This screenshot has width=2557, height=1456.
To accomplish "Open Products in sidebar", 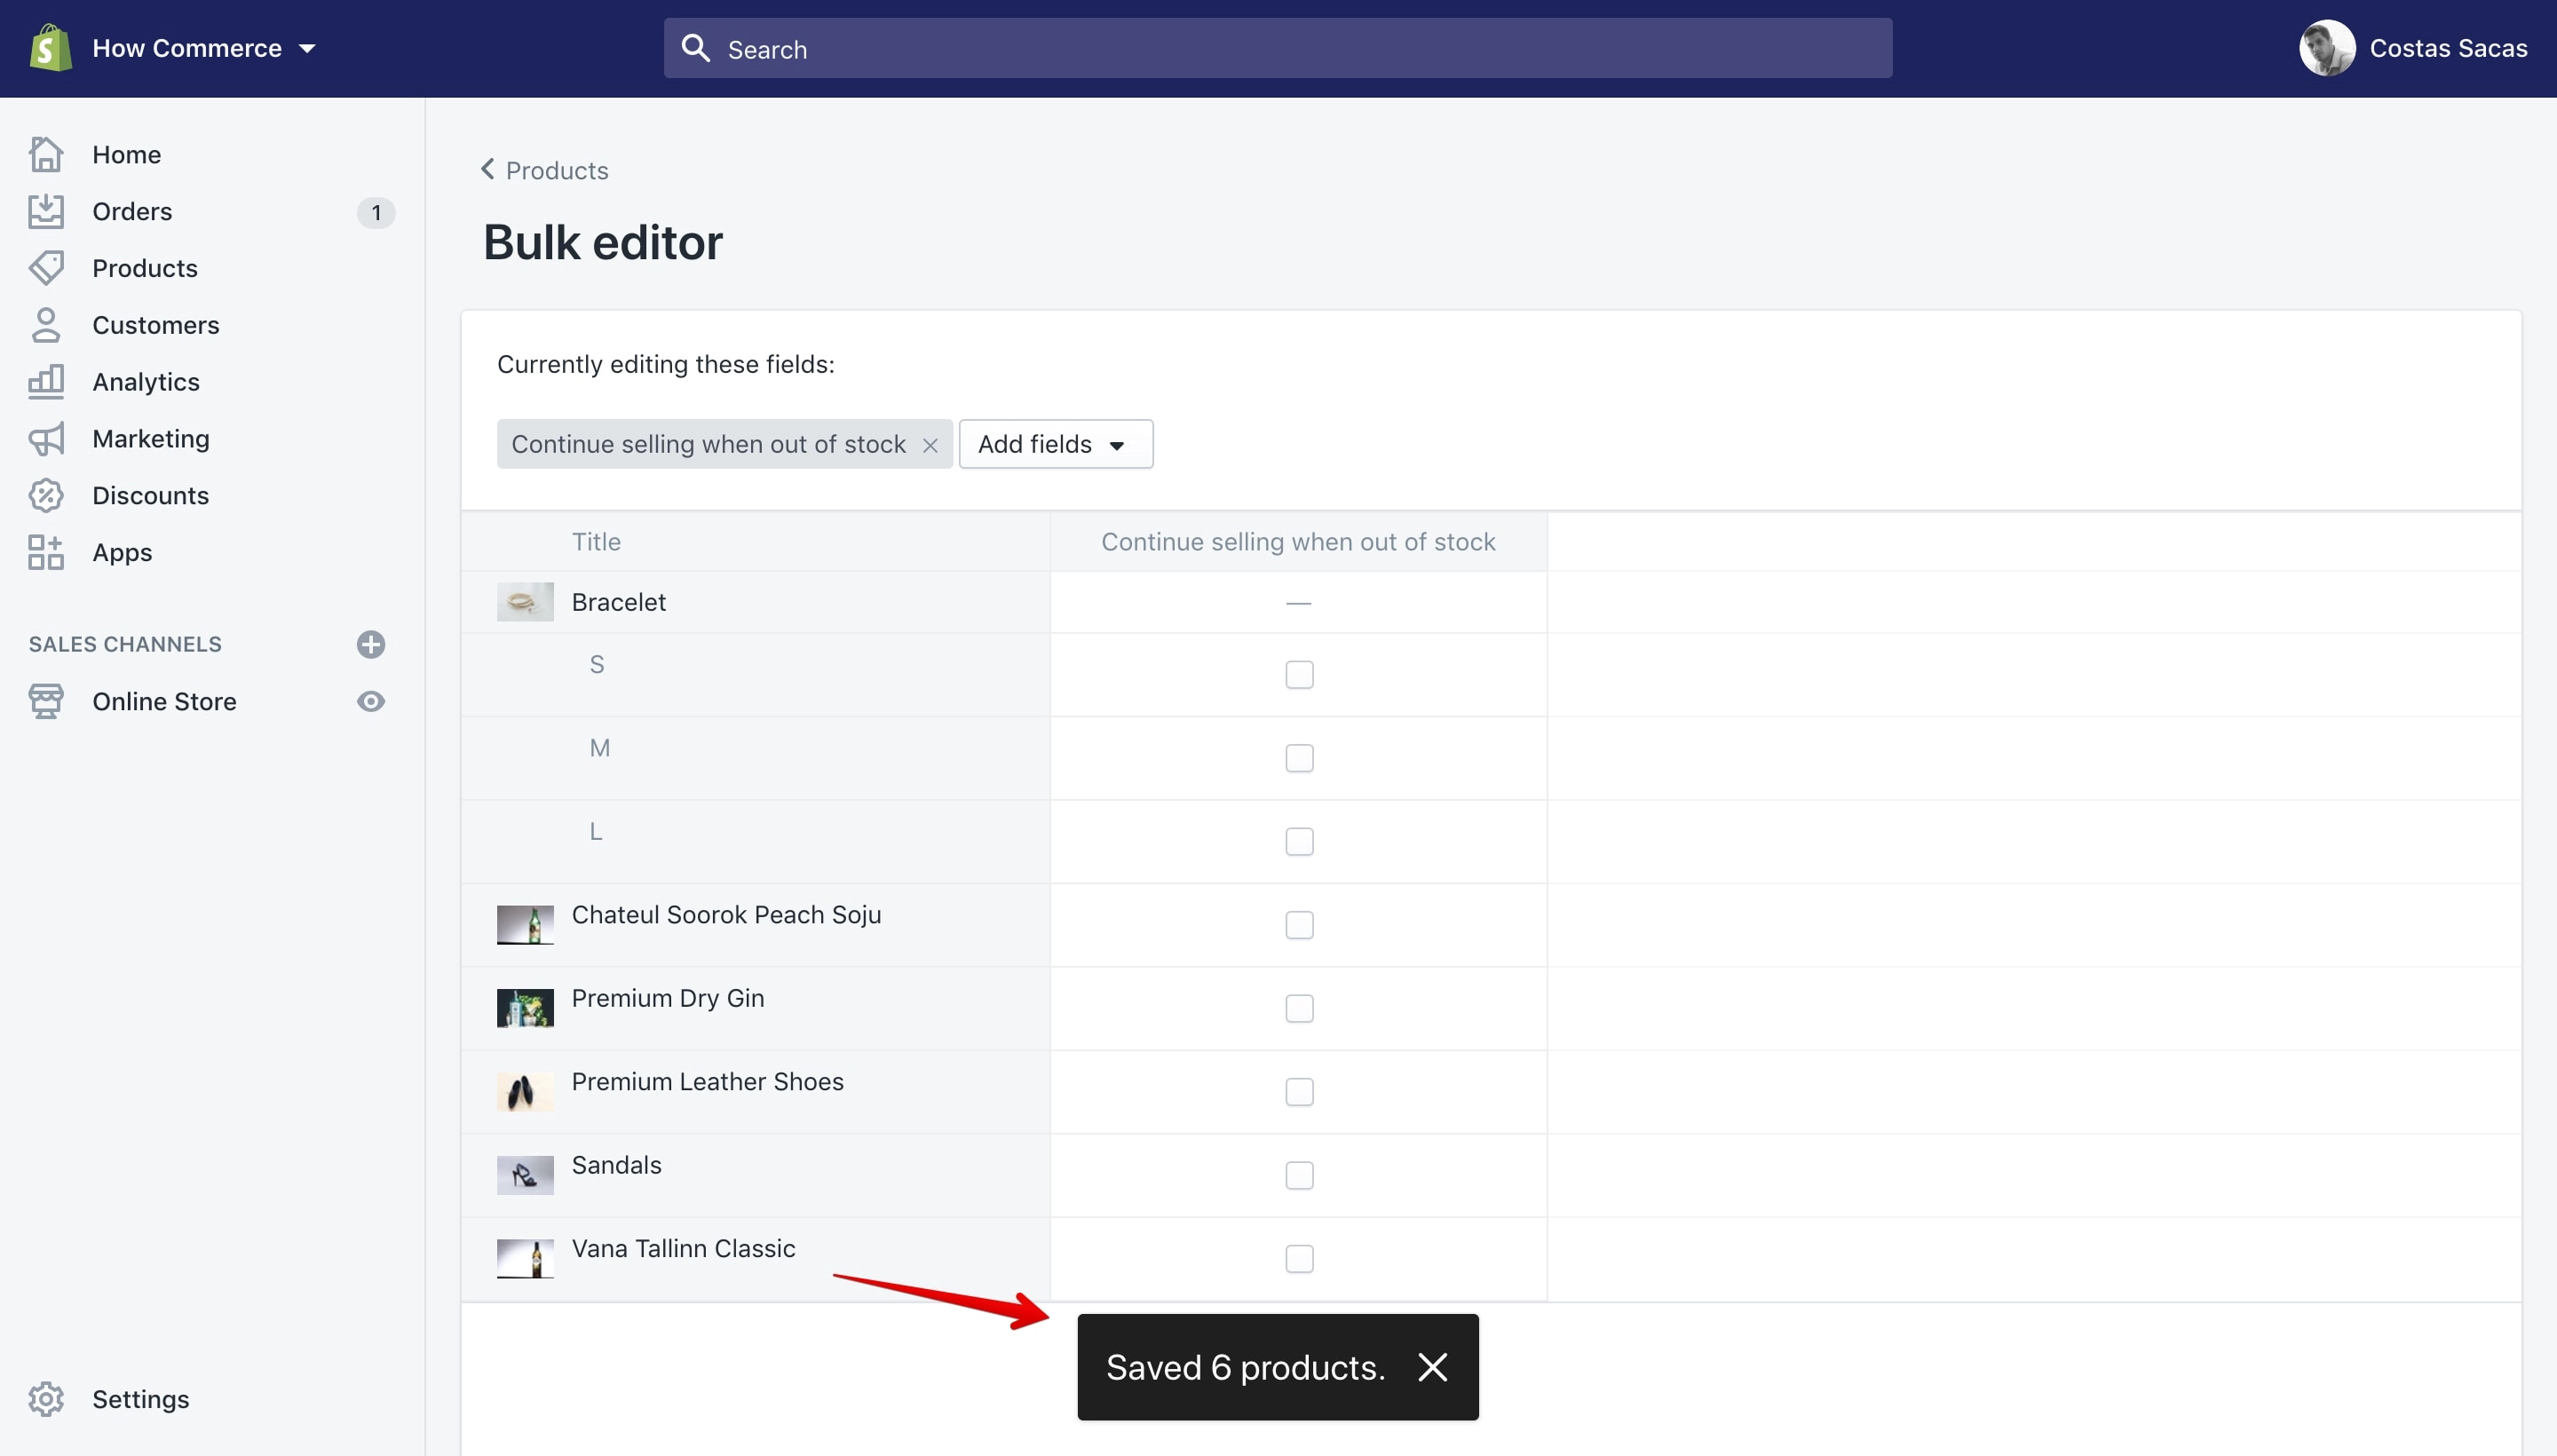I will point(145,269).
